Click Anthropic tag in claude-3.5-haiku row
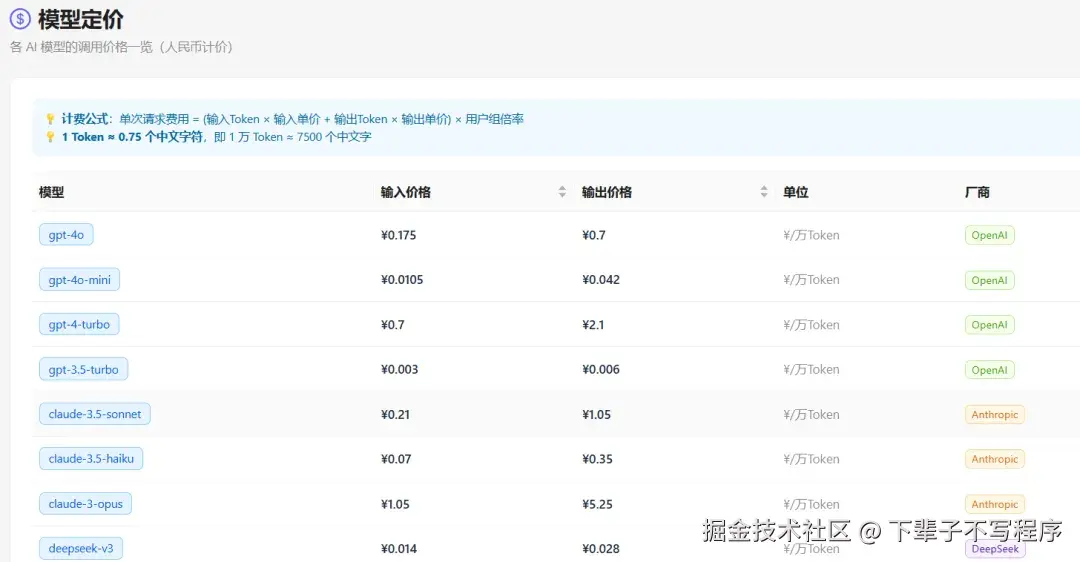 point(995,459)
